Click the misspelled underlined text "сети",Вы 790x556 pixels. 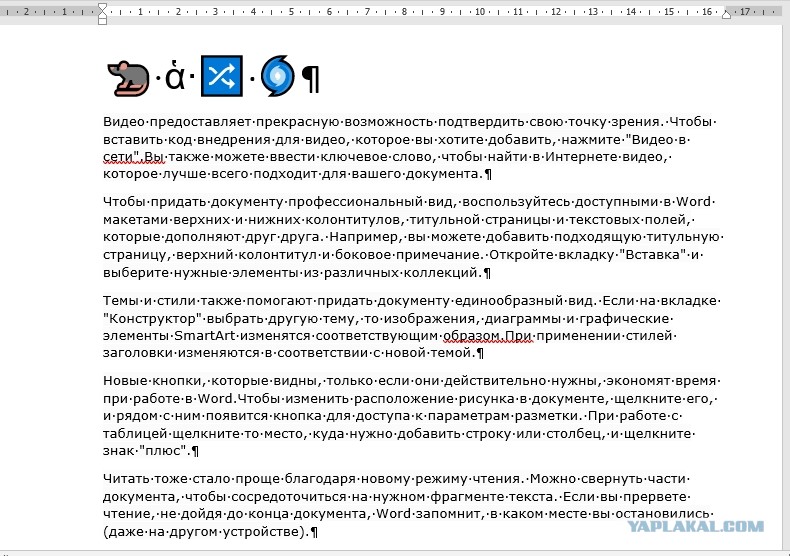click(x=134, y=157)
